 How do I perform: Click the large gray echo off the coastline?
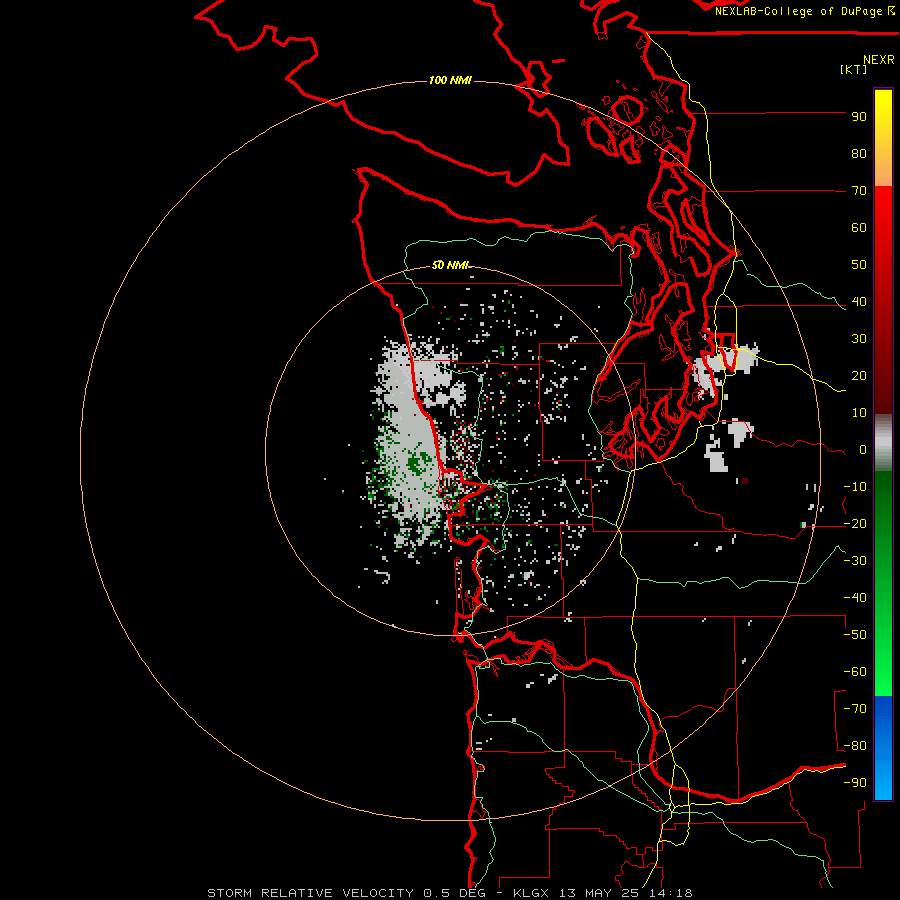[408, 442]
